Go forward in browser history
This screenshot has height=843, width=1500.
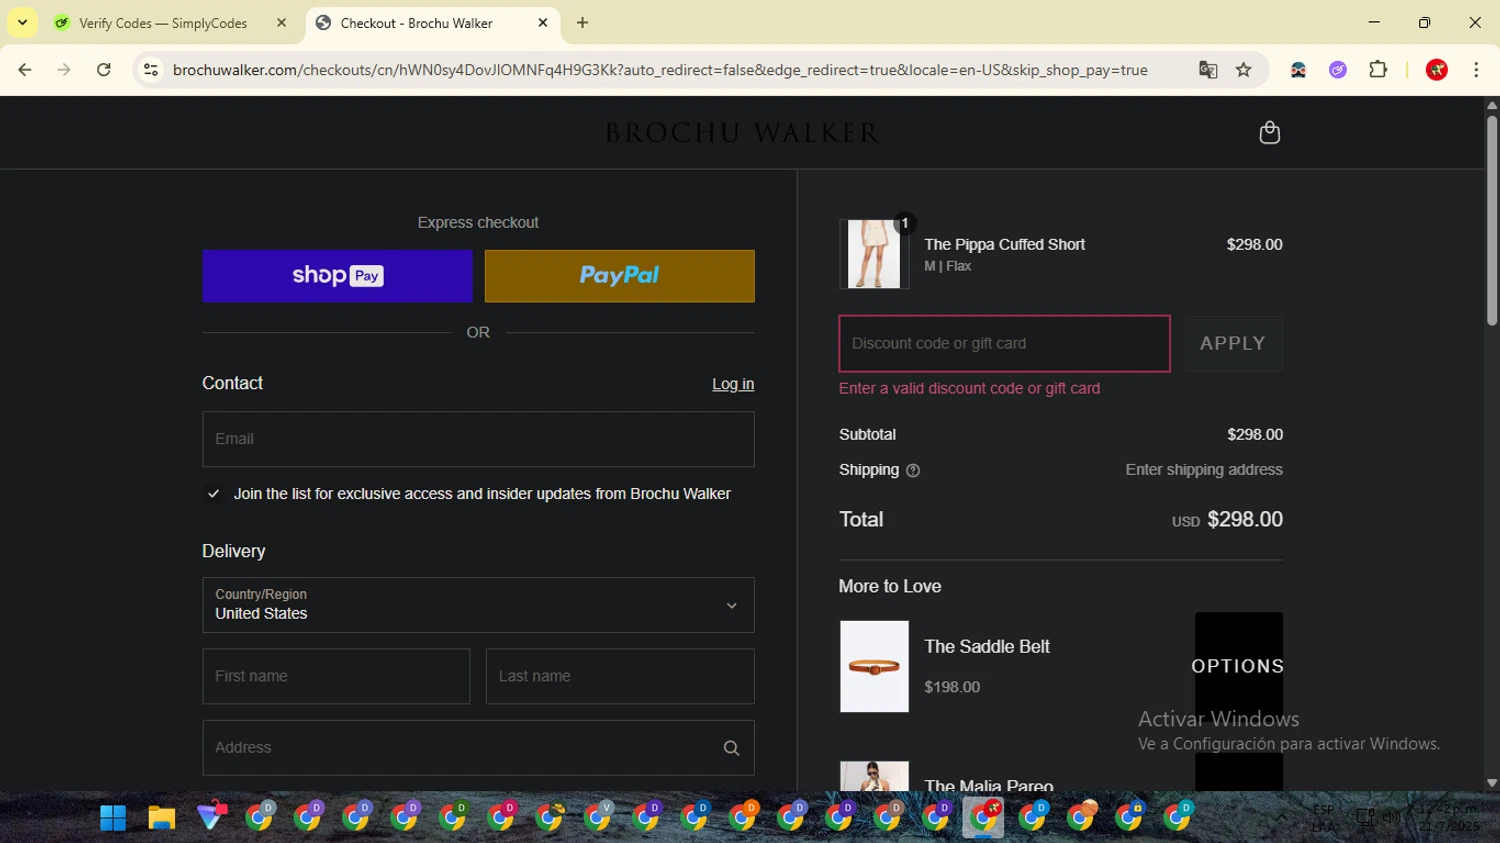(x=64, y=70)
